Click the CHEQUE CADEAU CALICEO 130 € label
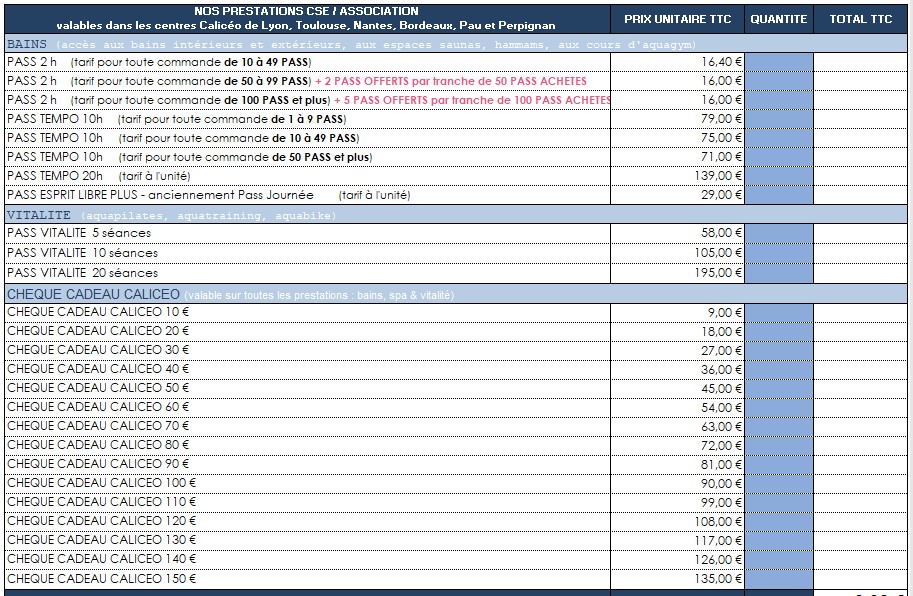913x596 pixels. pos(101,540)
